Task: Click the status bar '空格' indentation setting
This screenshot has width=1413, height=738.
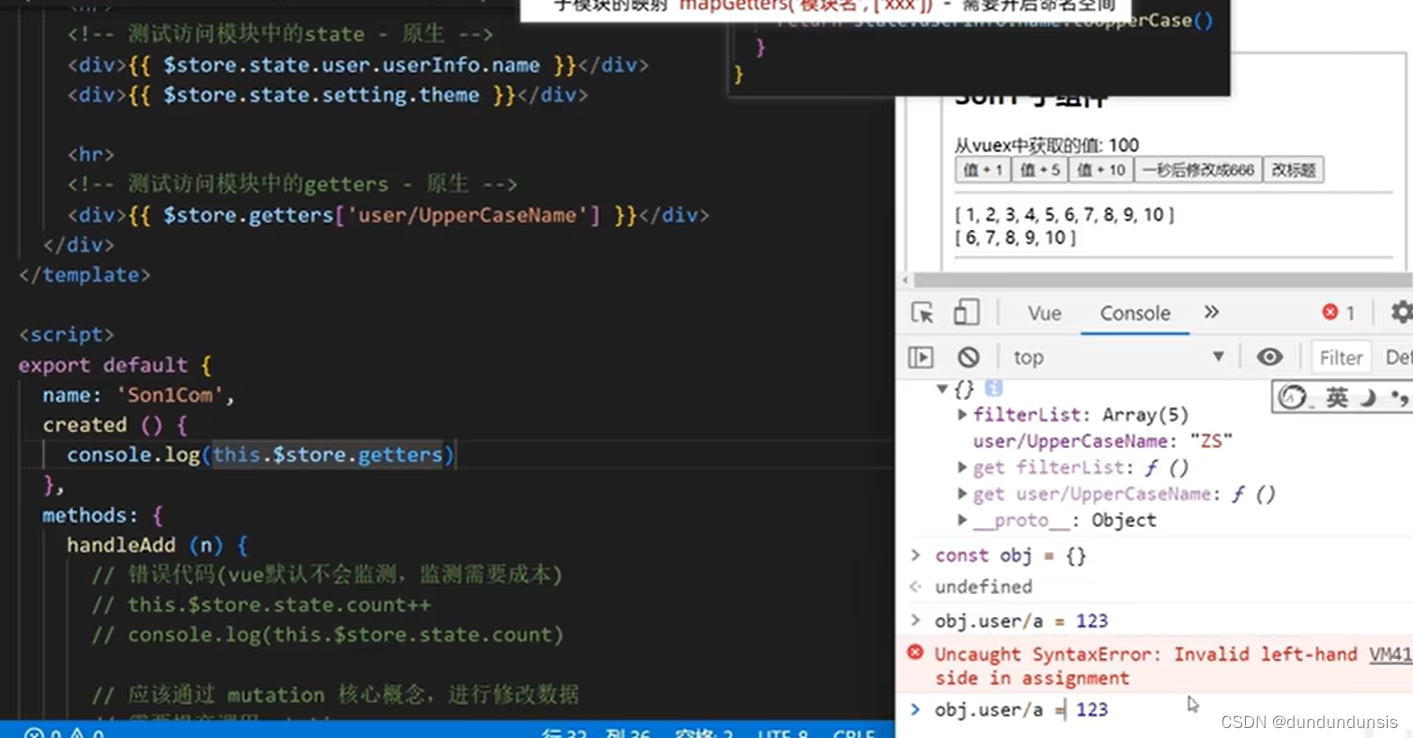Action: pos(706,732)
